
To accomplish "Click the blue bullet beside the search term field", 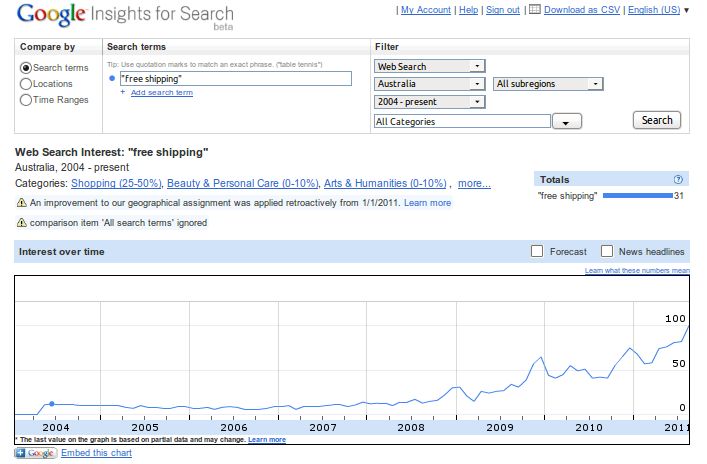I will (112, 78).
